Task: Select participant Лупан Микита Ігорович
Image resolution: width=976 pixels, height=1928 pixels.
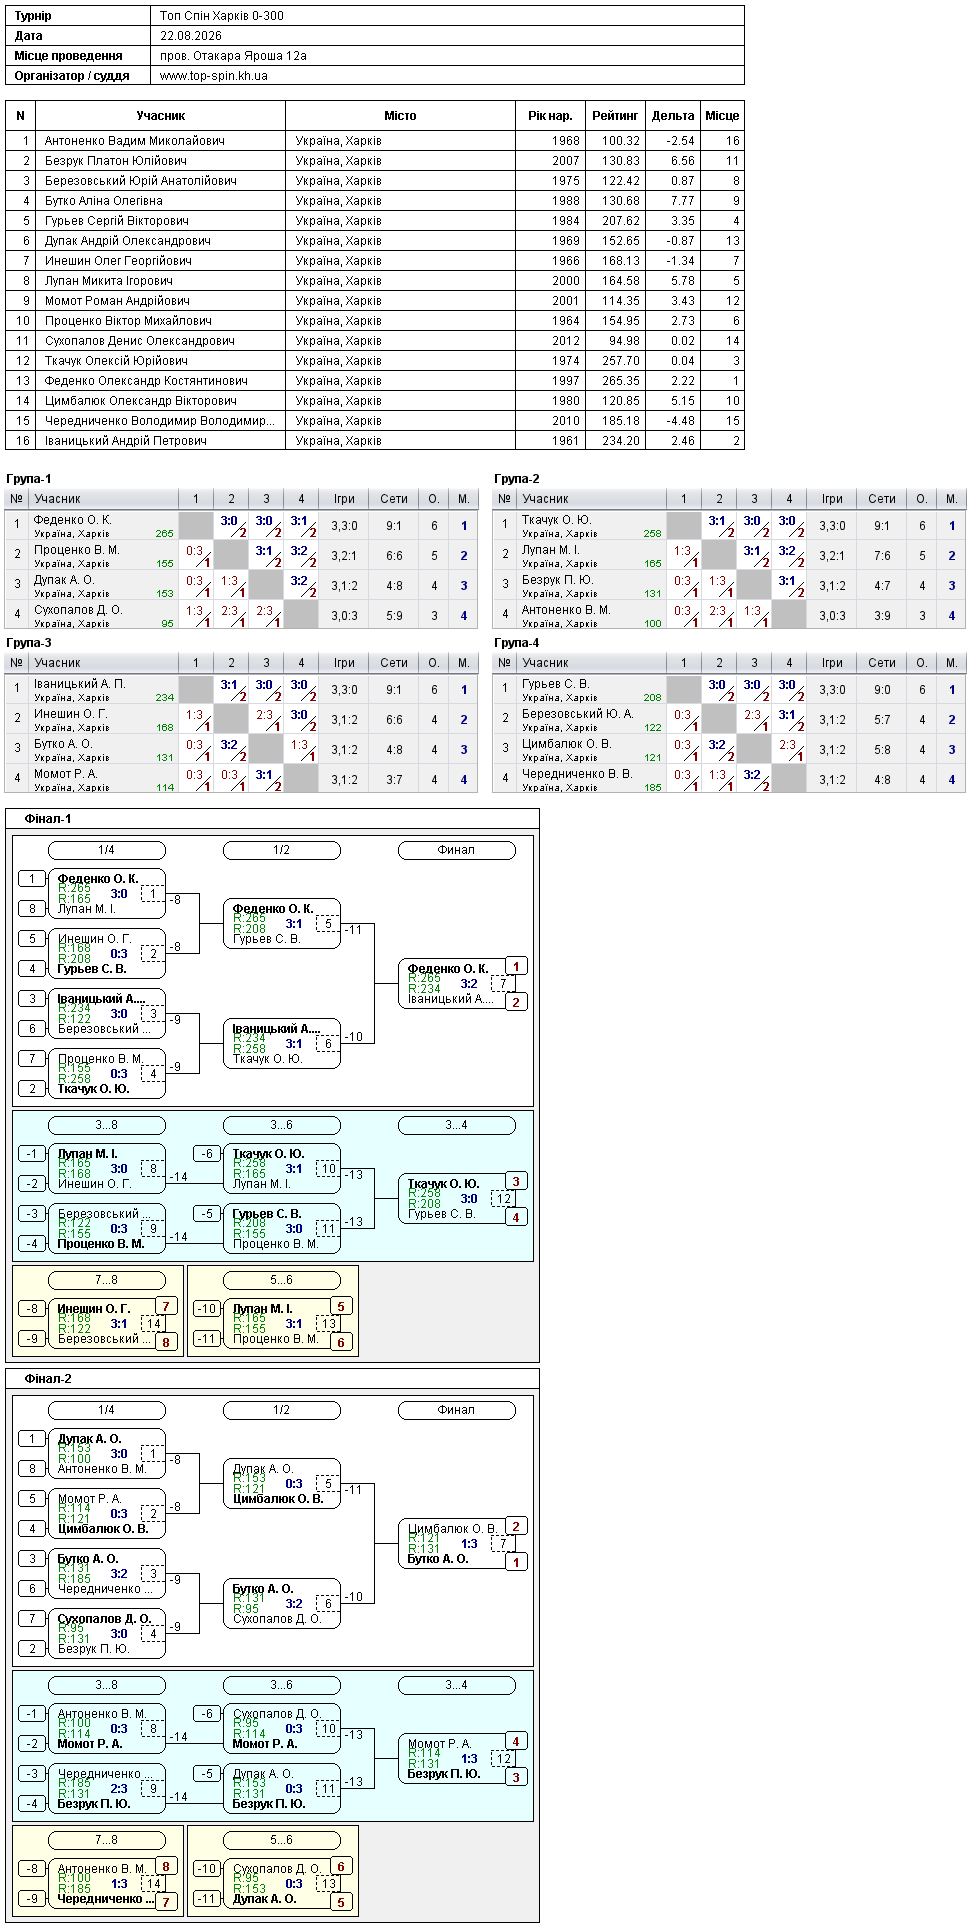Action: [x=109, y=281]
